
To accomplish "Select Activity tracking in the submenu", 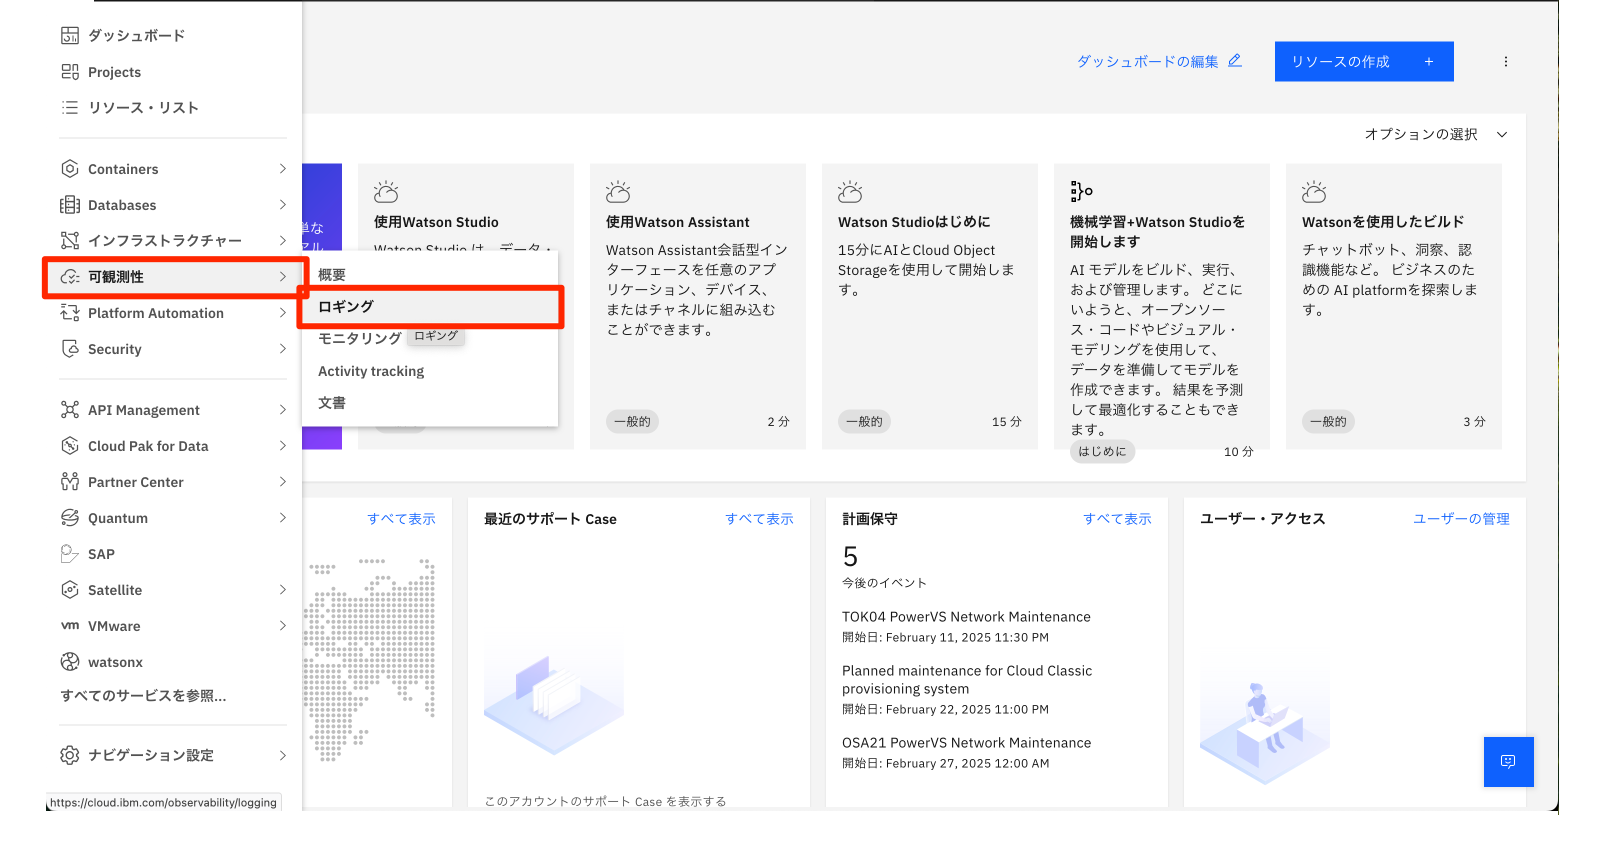I will pyautogui.click(x=430, y=371).
